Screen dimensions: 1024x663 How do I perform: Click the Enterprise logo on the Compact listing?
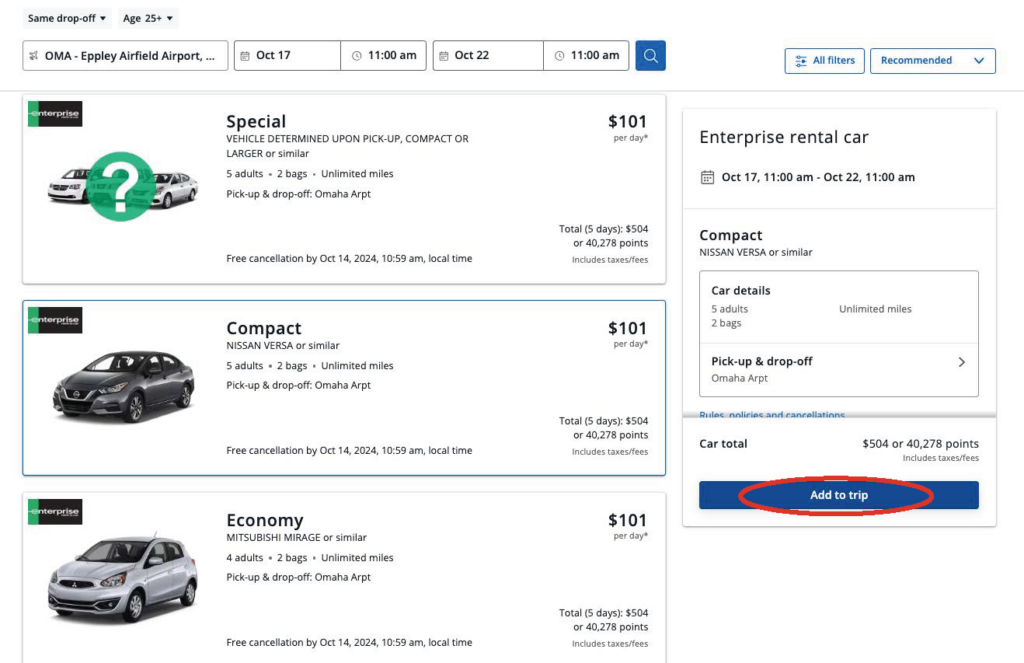coord(55,320)
